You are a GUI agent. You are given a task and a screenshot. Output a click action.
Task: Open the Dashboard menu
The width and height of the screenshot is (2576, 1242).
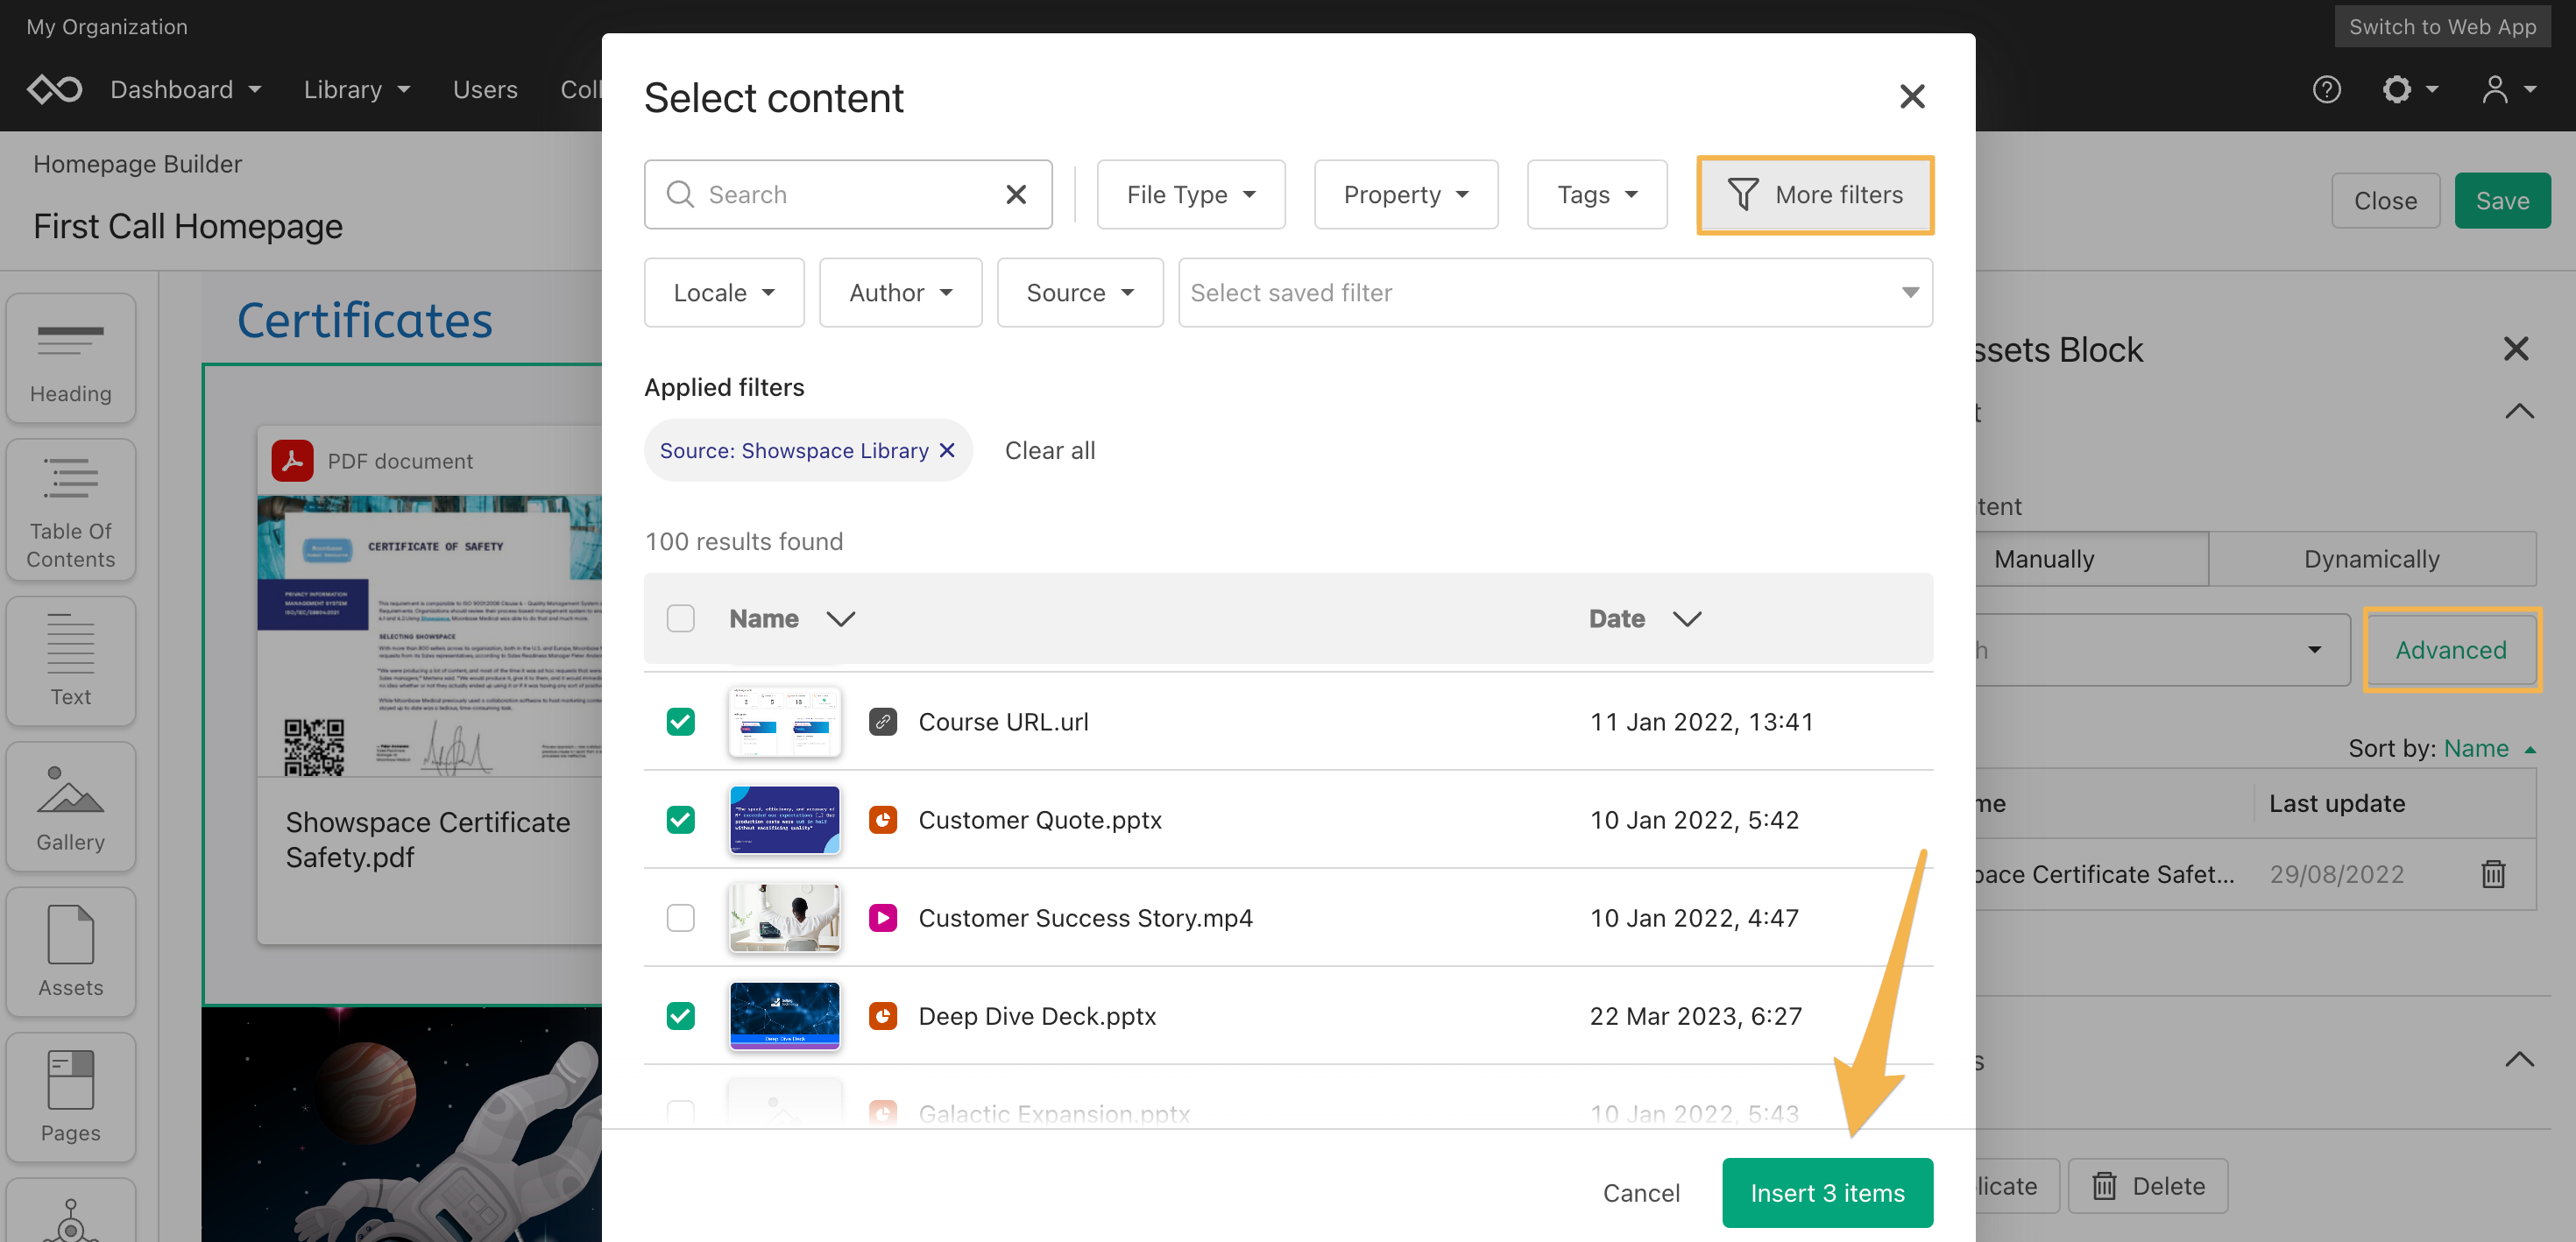tap(185, 89)
